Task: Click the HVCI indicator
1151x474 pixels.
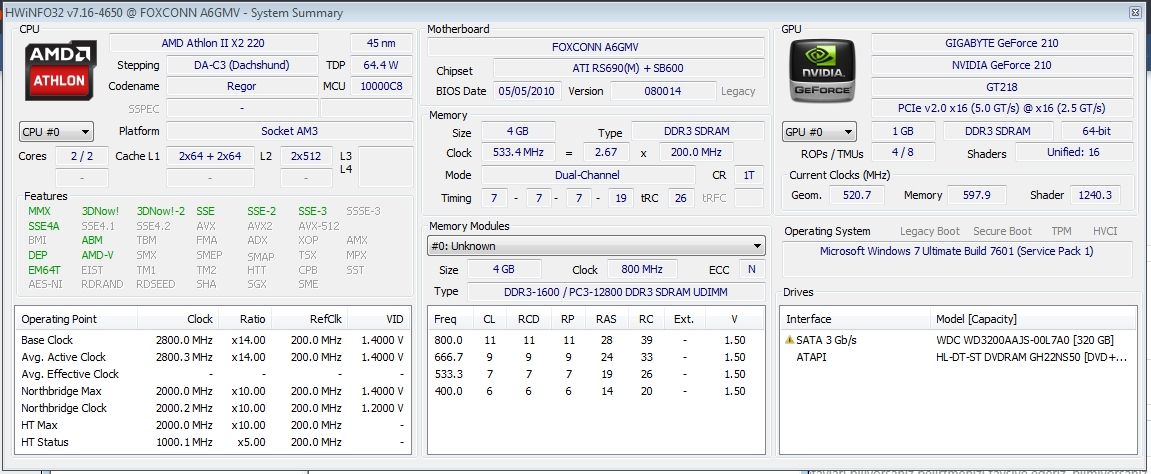Action: pos(1105,230)
